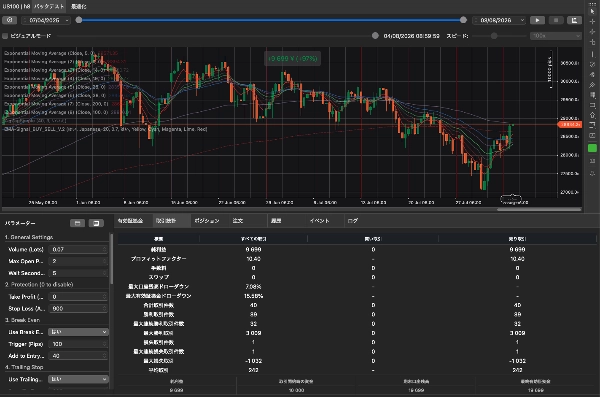Click the chart horizontal scrollbar
This screenshot has width=600, height=397.
click(539, 209)
